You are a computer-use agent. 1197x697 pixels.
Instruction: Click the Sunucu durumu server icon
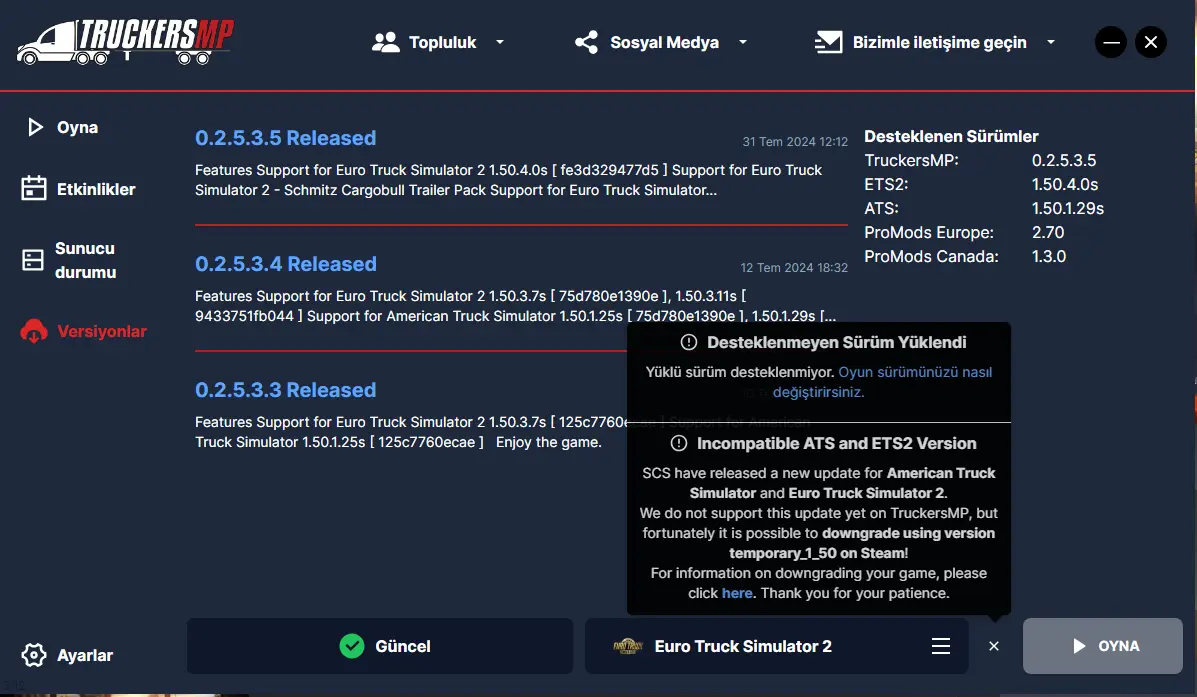tap(33, 260)
